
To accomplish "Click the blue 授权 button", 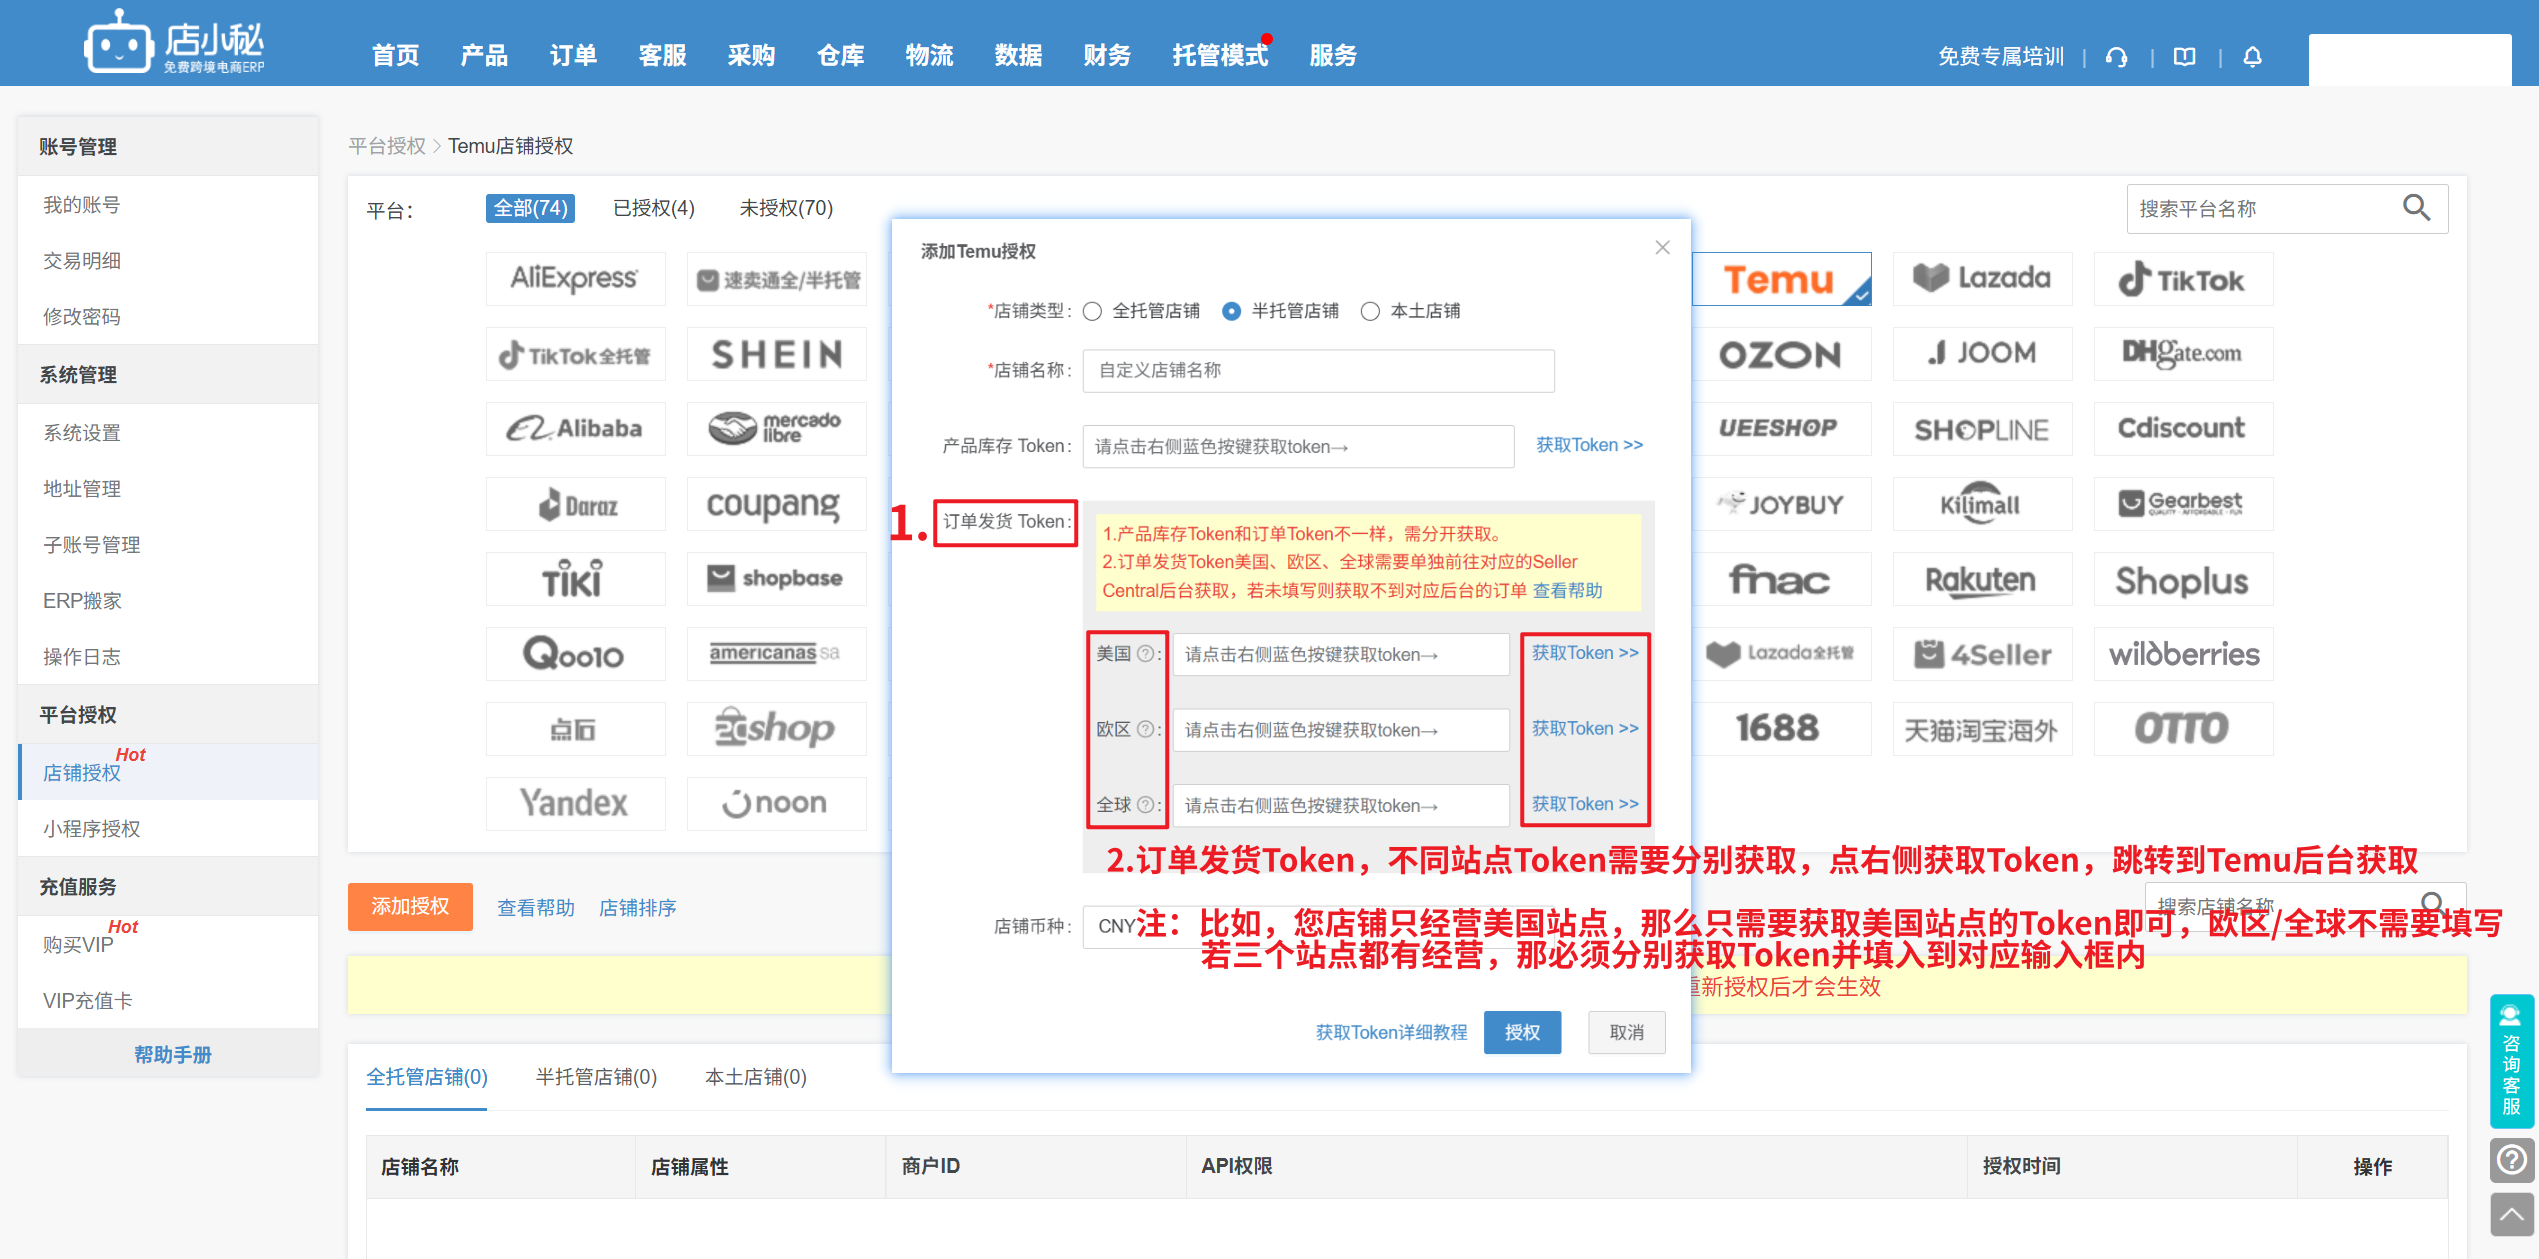I will (1522, 1032).
